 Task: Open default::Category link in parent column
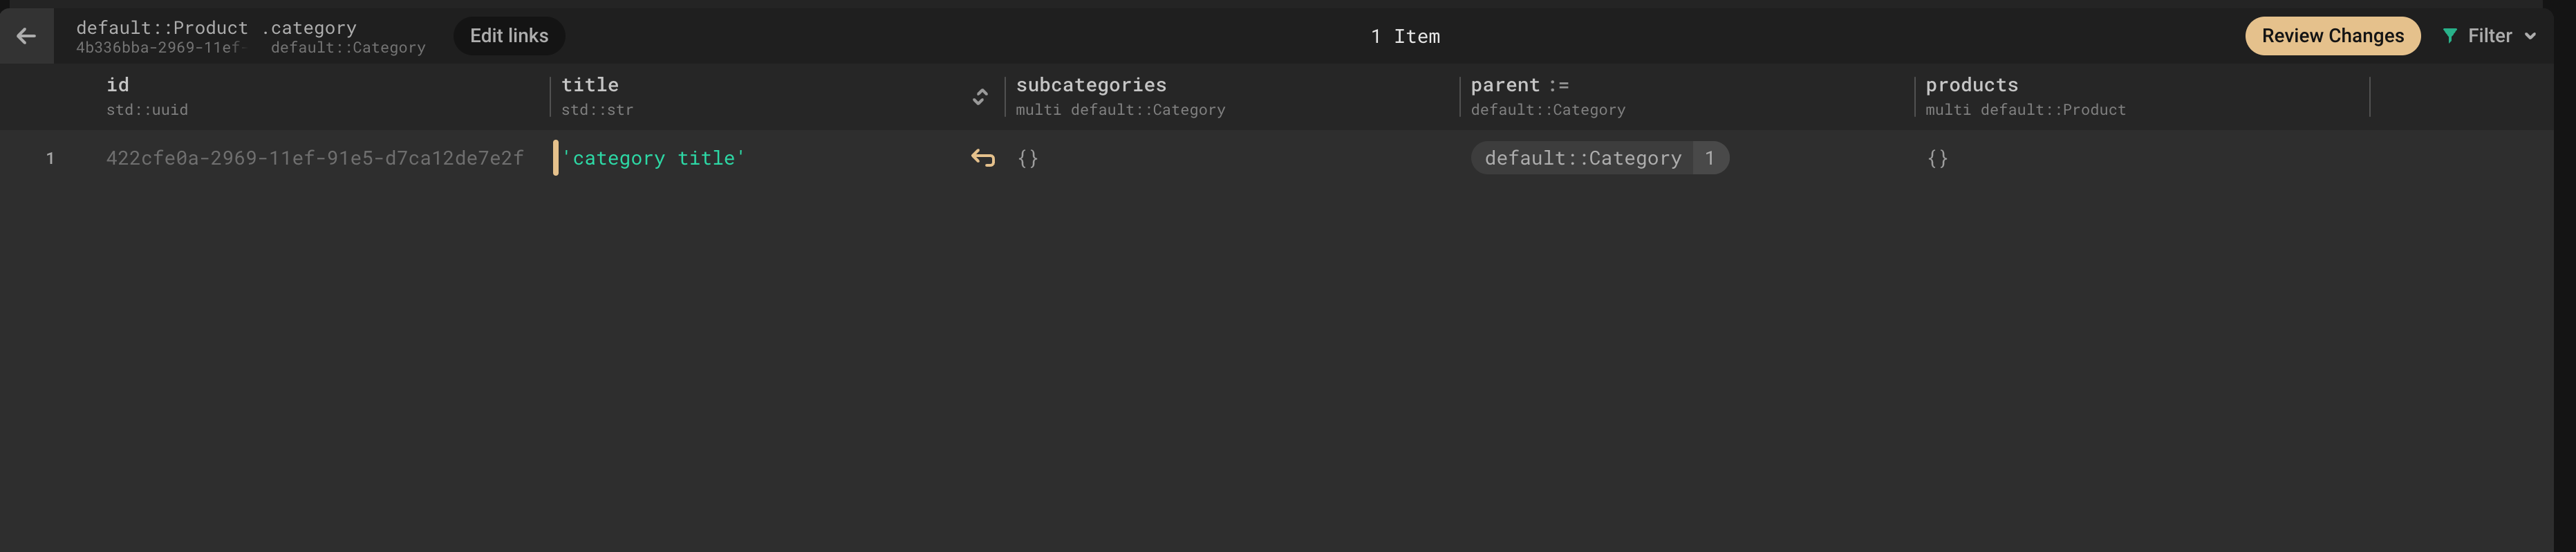[1583, 158]
